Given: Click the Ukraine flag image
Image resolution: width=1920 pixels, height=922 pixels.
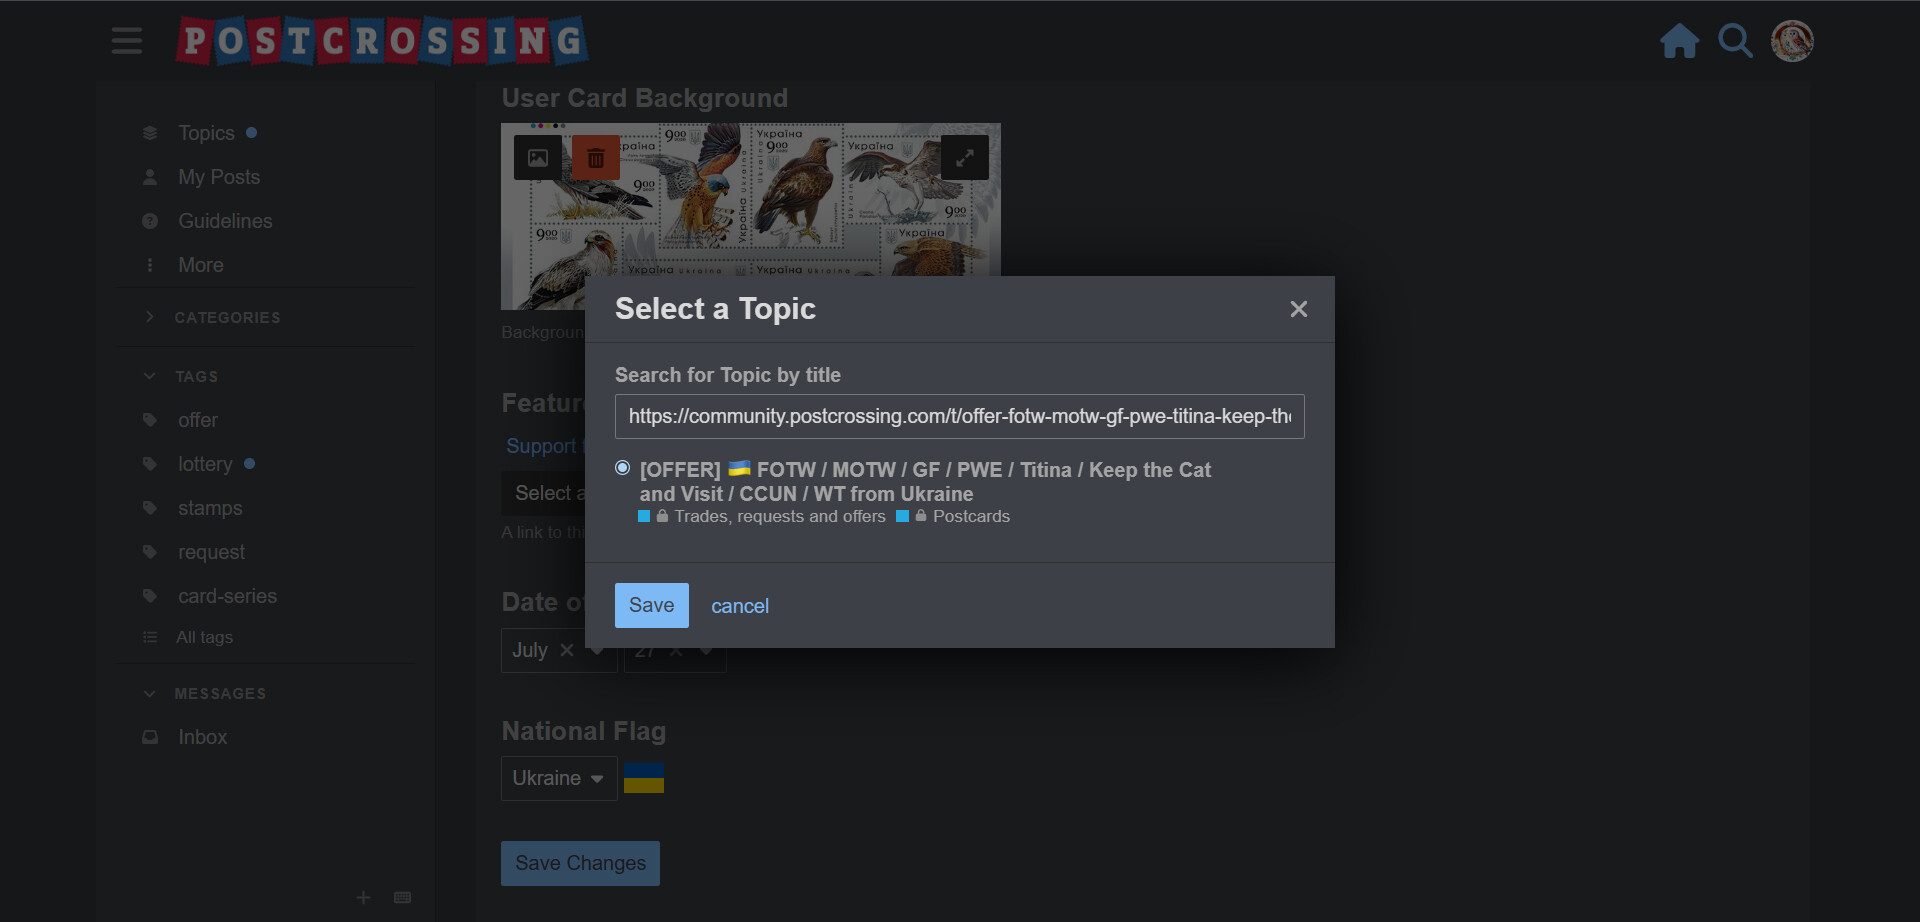Looking at the screenshot, I should 644,778.
